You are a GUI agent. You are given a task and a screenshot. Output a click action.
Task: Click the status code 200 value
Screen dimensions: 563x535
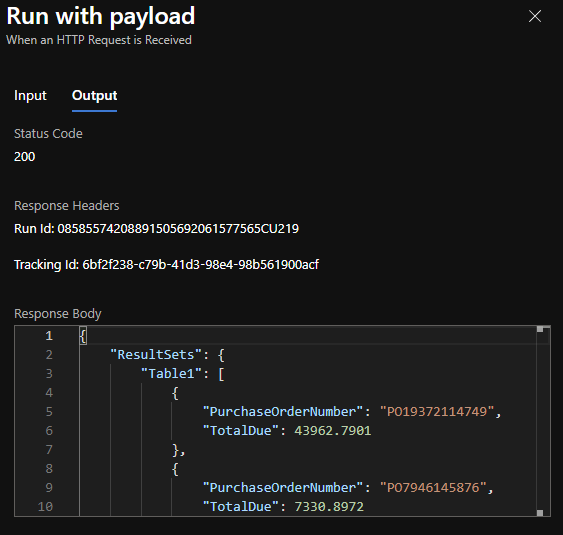click(24, 157)
